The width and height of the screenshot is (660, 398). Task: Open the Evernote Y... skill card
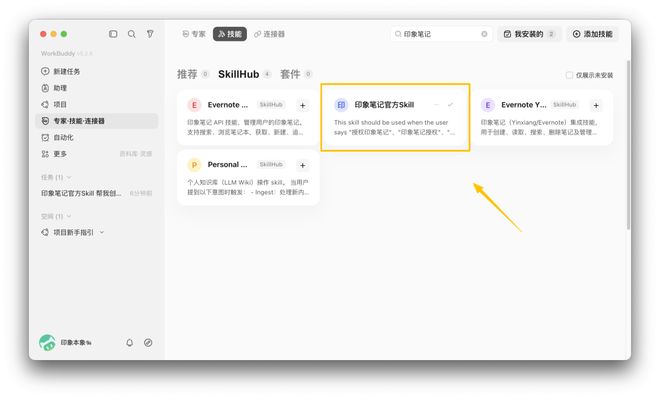pos(541,117)
